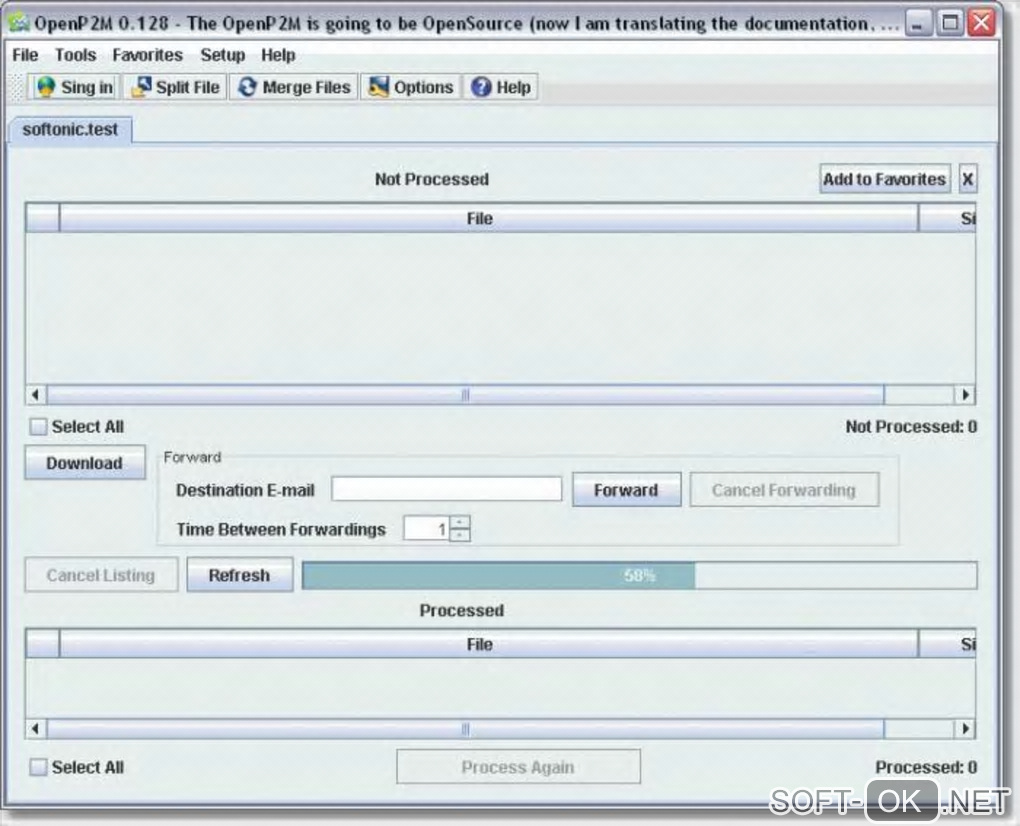Click the Help toolbar button

[x=500, y=87]
